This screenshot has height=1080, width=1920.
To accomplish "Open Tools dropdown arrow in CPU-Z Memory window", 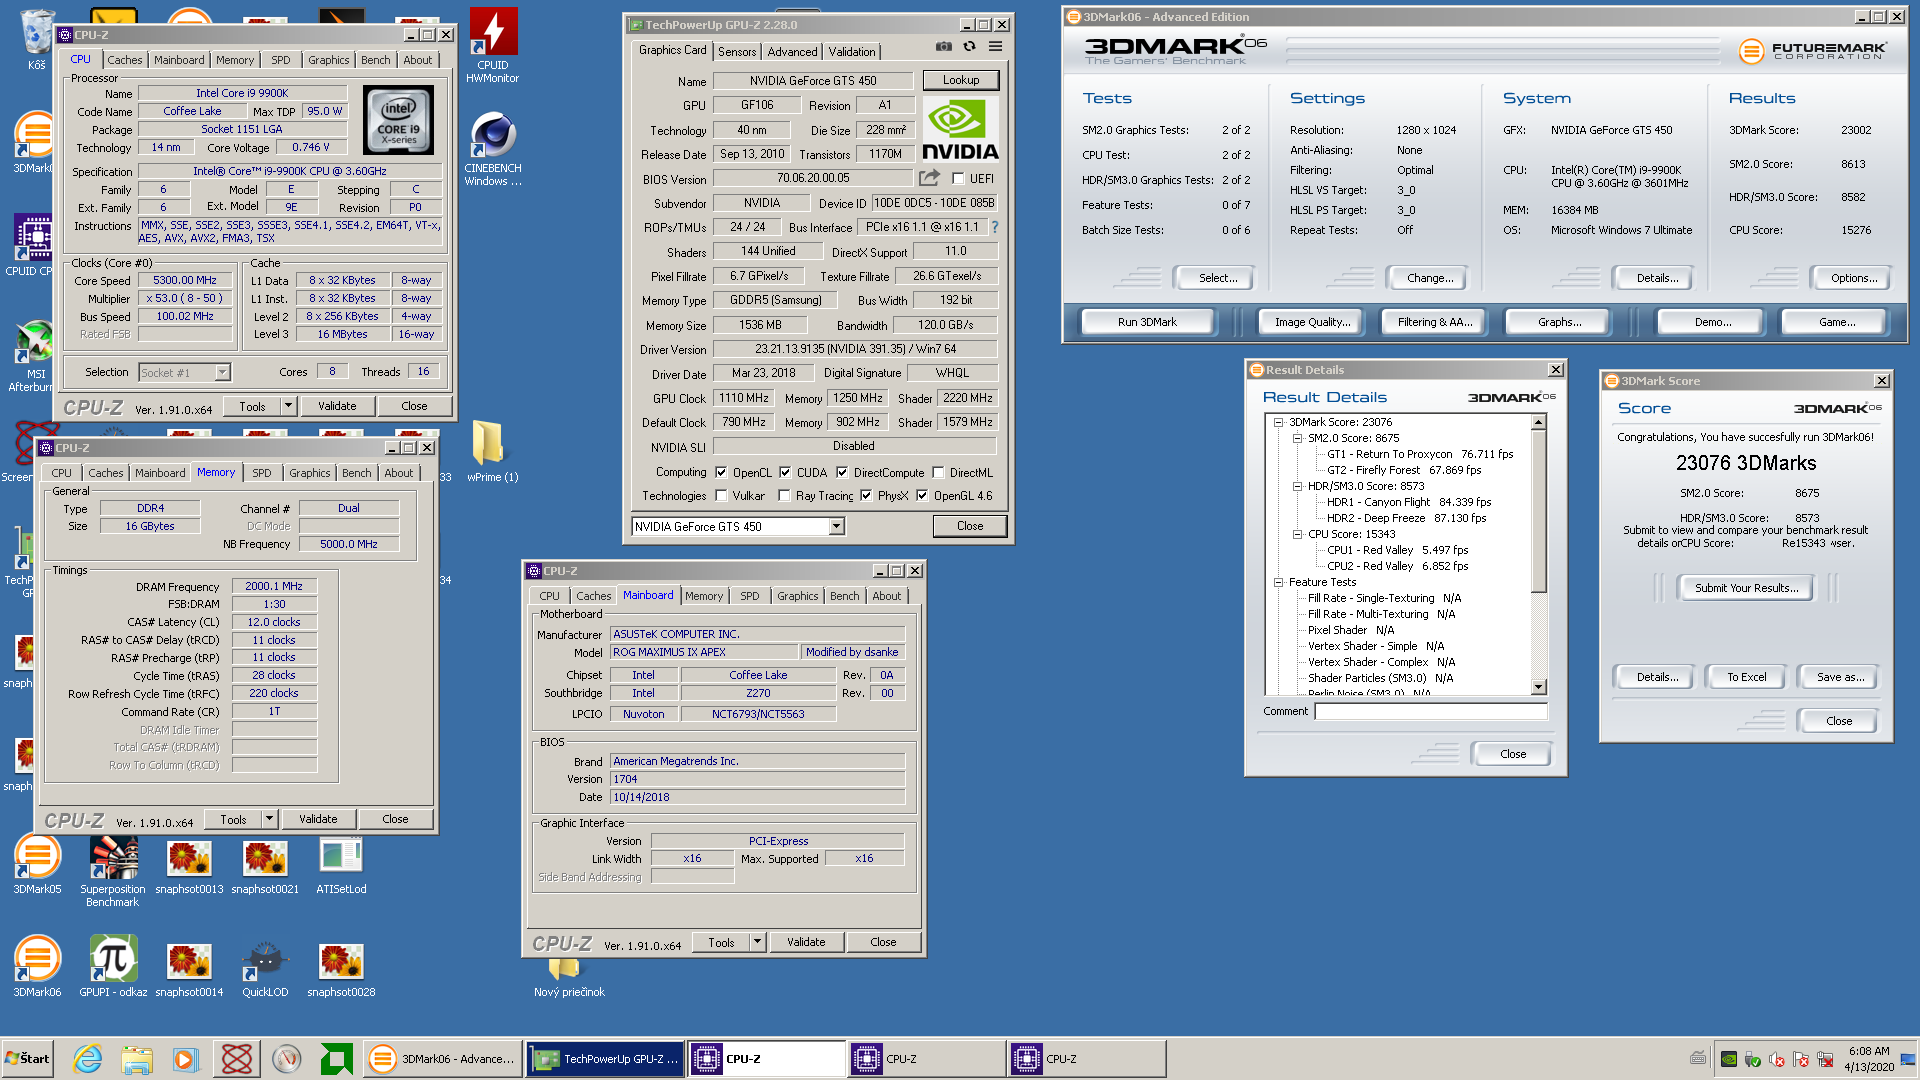I will pos(269,819).
